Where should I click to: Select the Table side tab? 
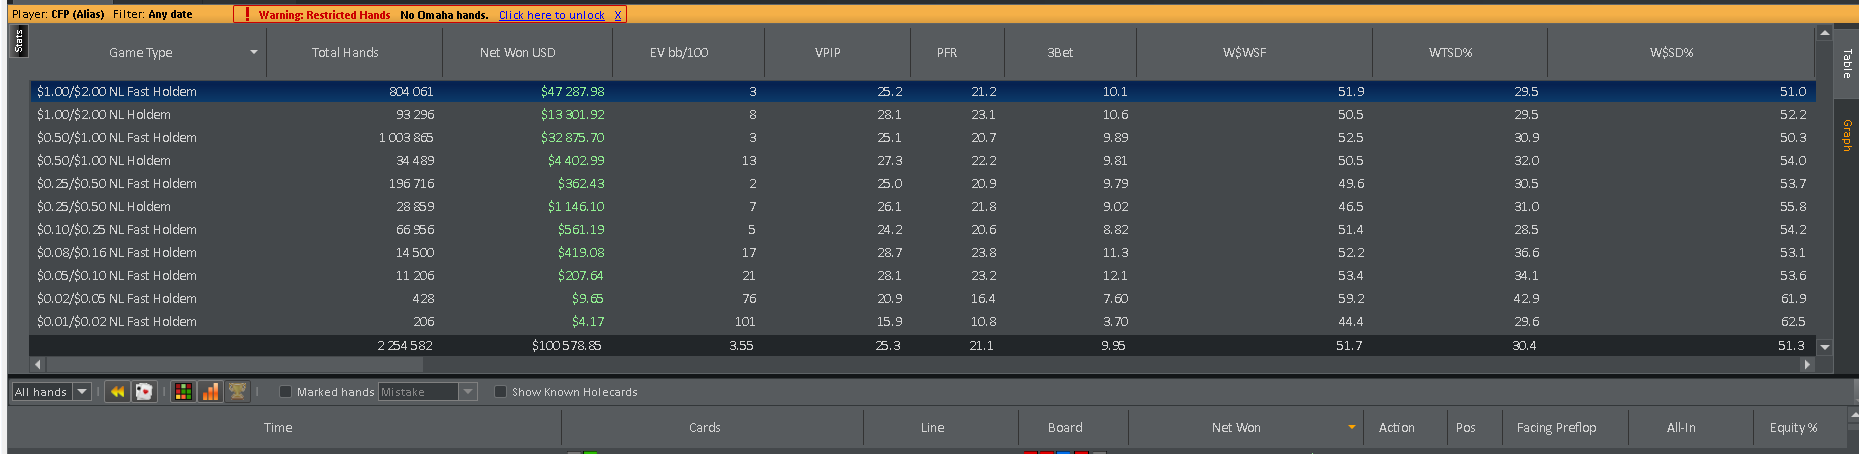[x=1847, y=62]
